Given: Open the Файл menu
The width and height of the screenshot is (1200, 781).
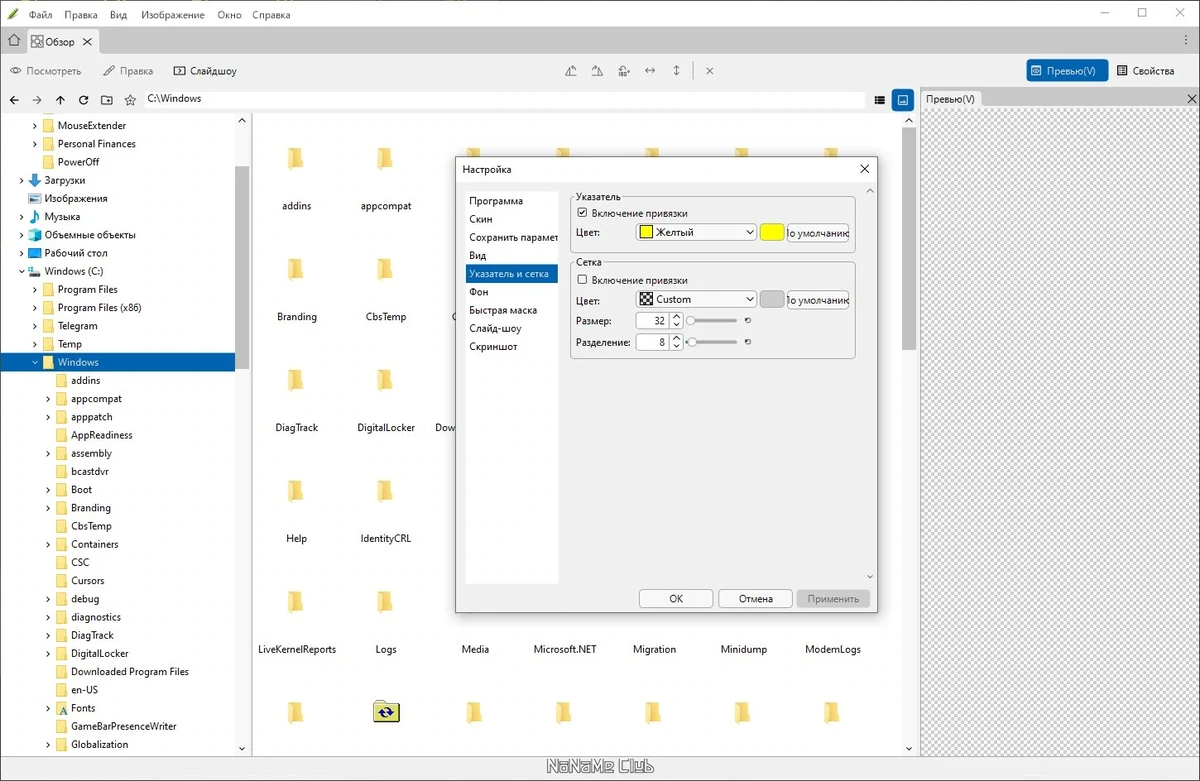Looking at the screenshot, I should click(40, 15).
